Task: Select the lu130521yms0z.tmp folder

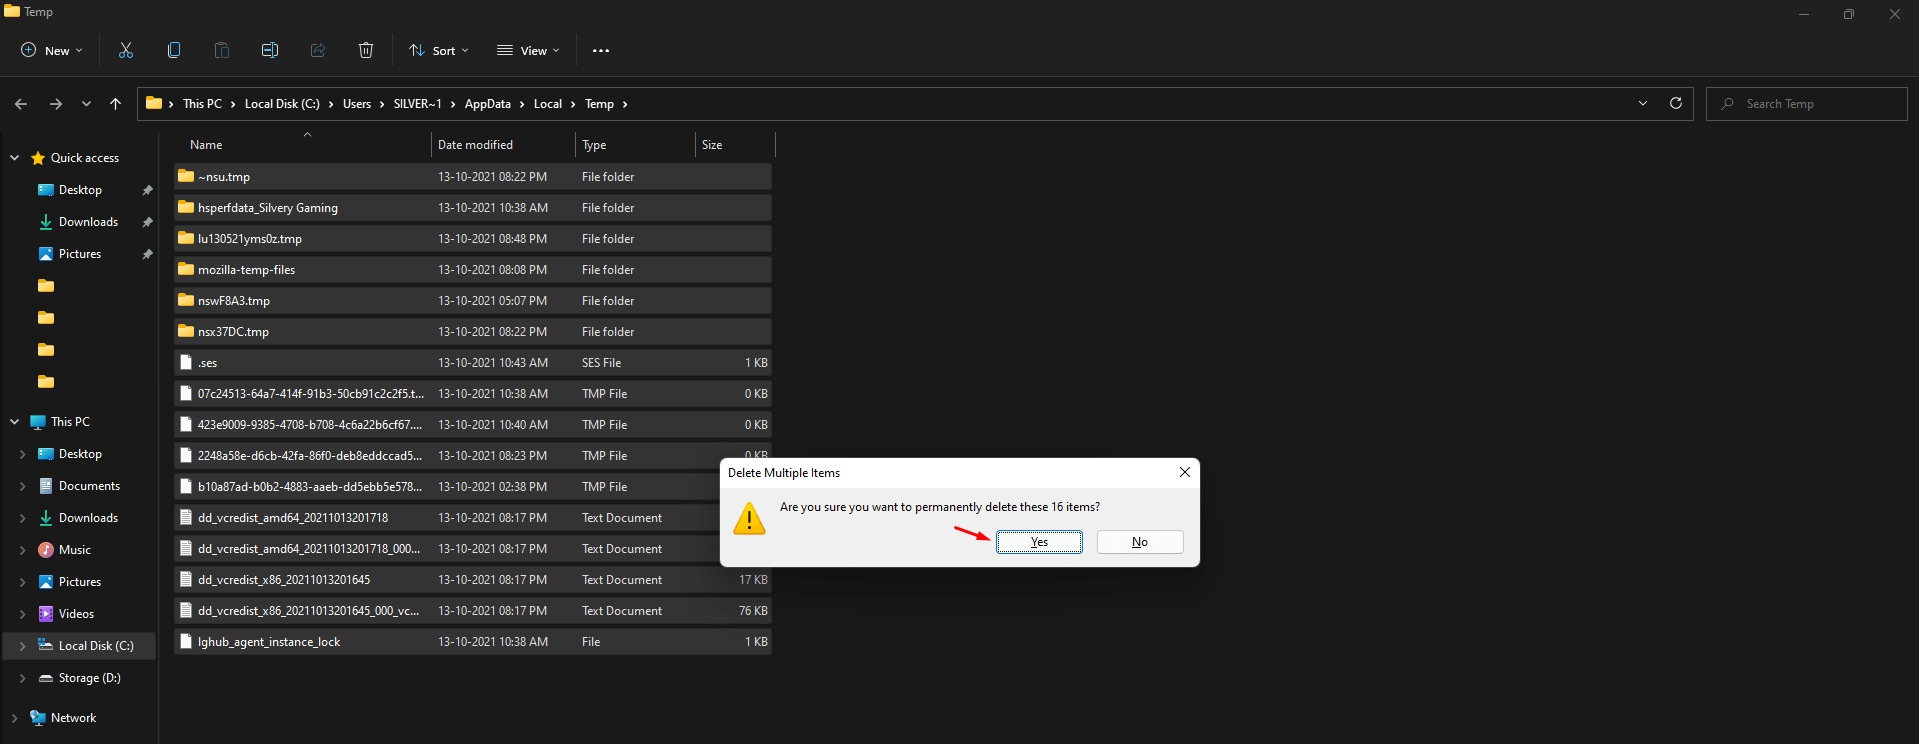Action: point(473,239)
